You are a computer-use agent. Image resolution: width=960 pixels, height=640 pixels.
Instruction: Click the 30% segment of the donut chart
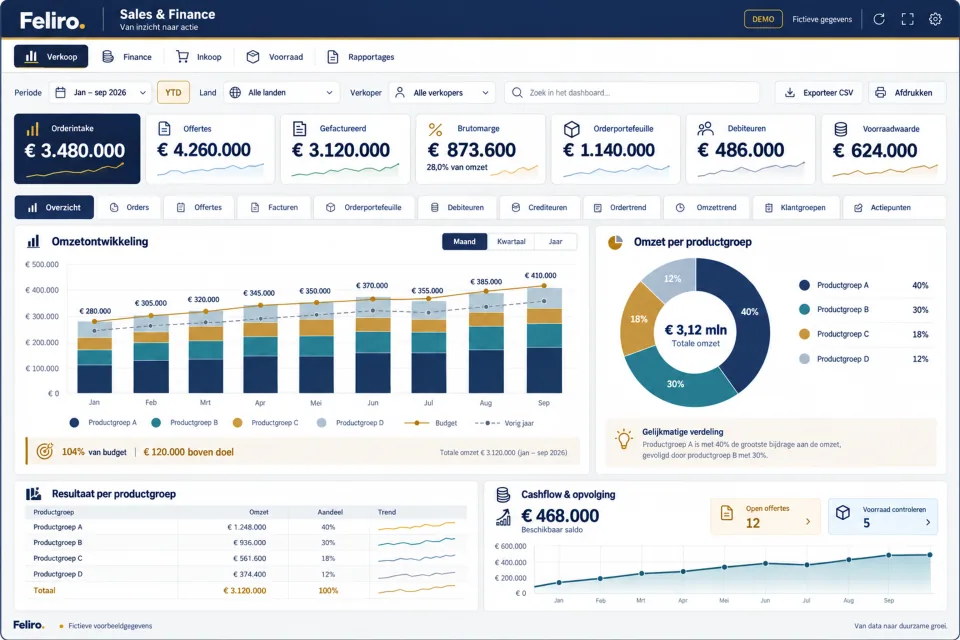pos(675,384)
